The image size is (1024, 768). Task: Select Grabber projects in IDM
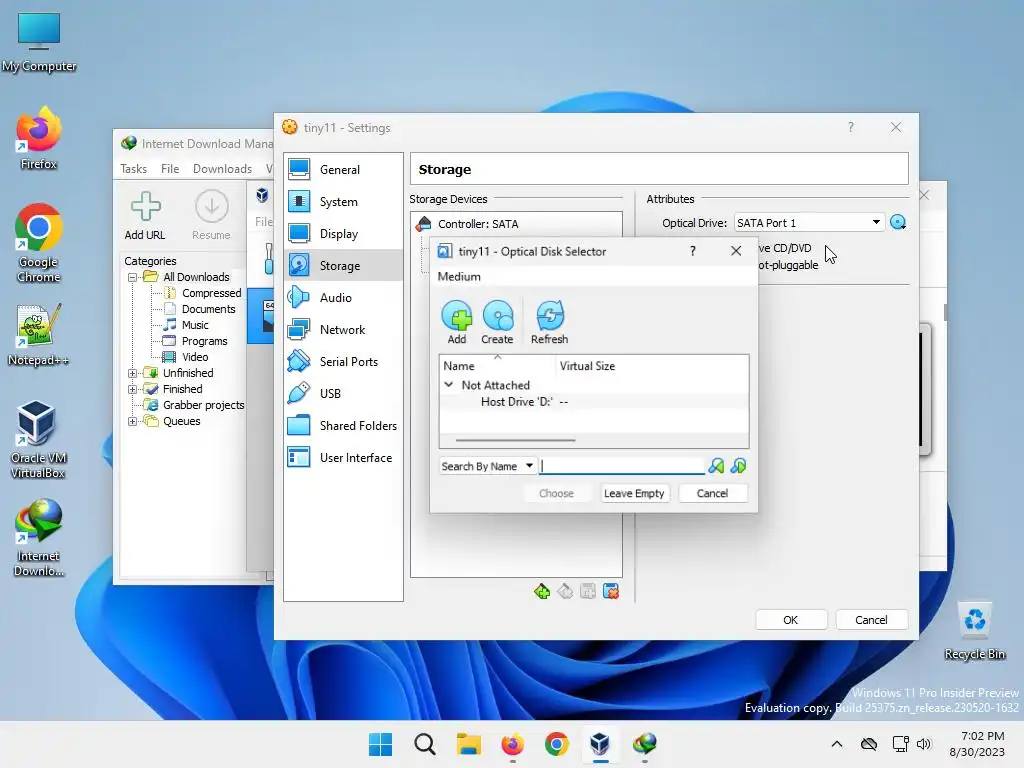(203, 405)
